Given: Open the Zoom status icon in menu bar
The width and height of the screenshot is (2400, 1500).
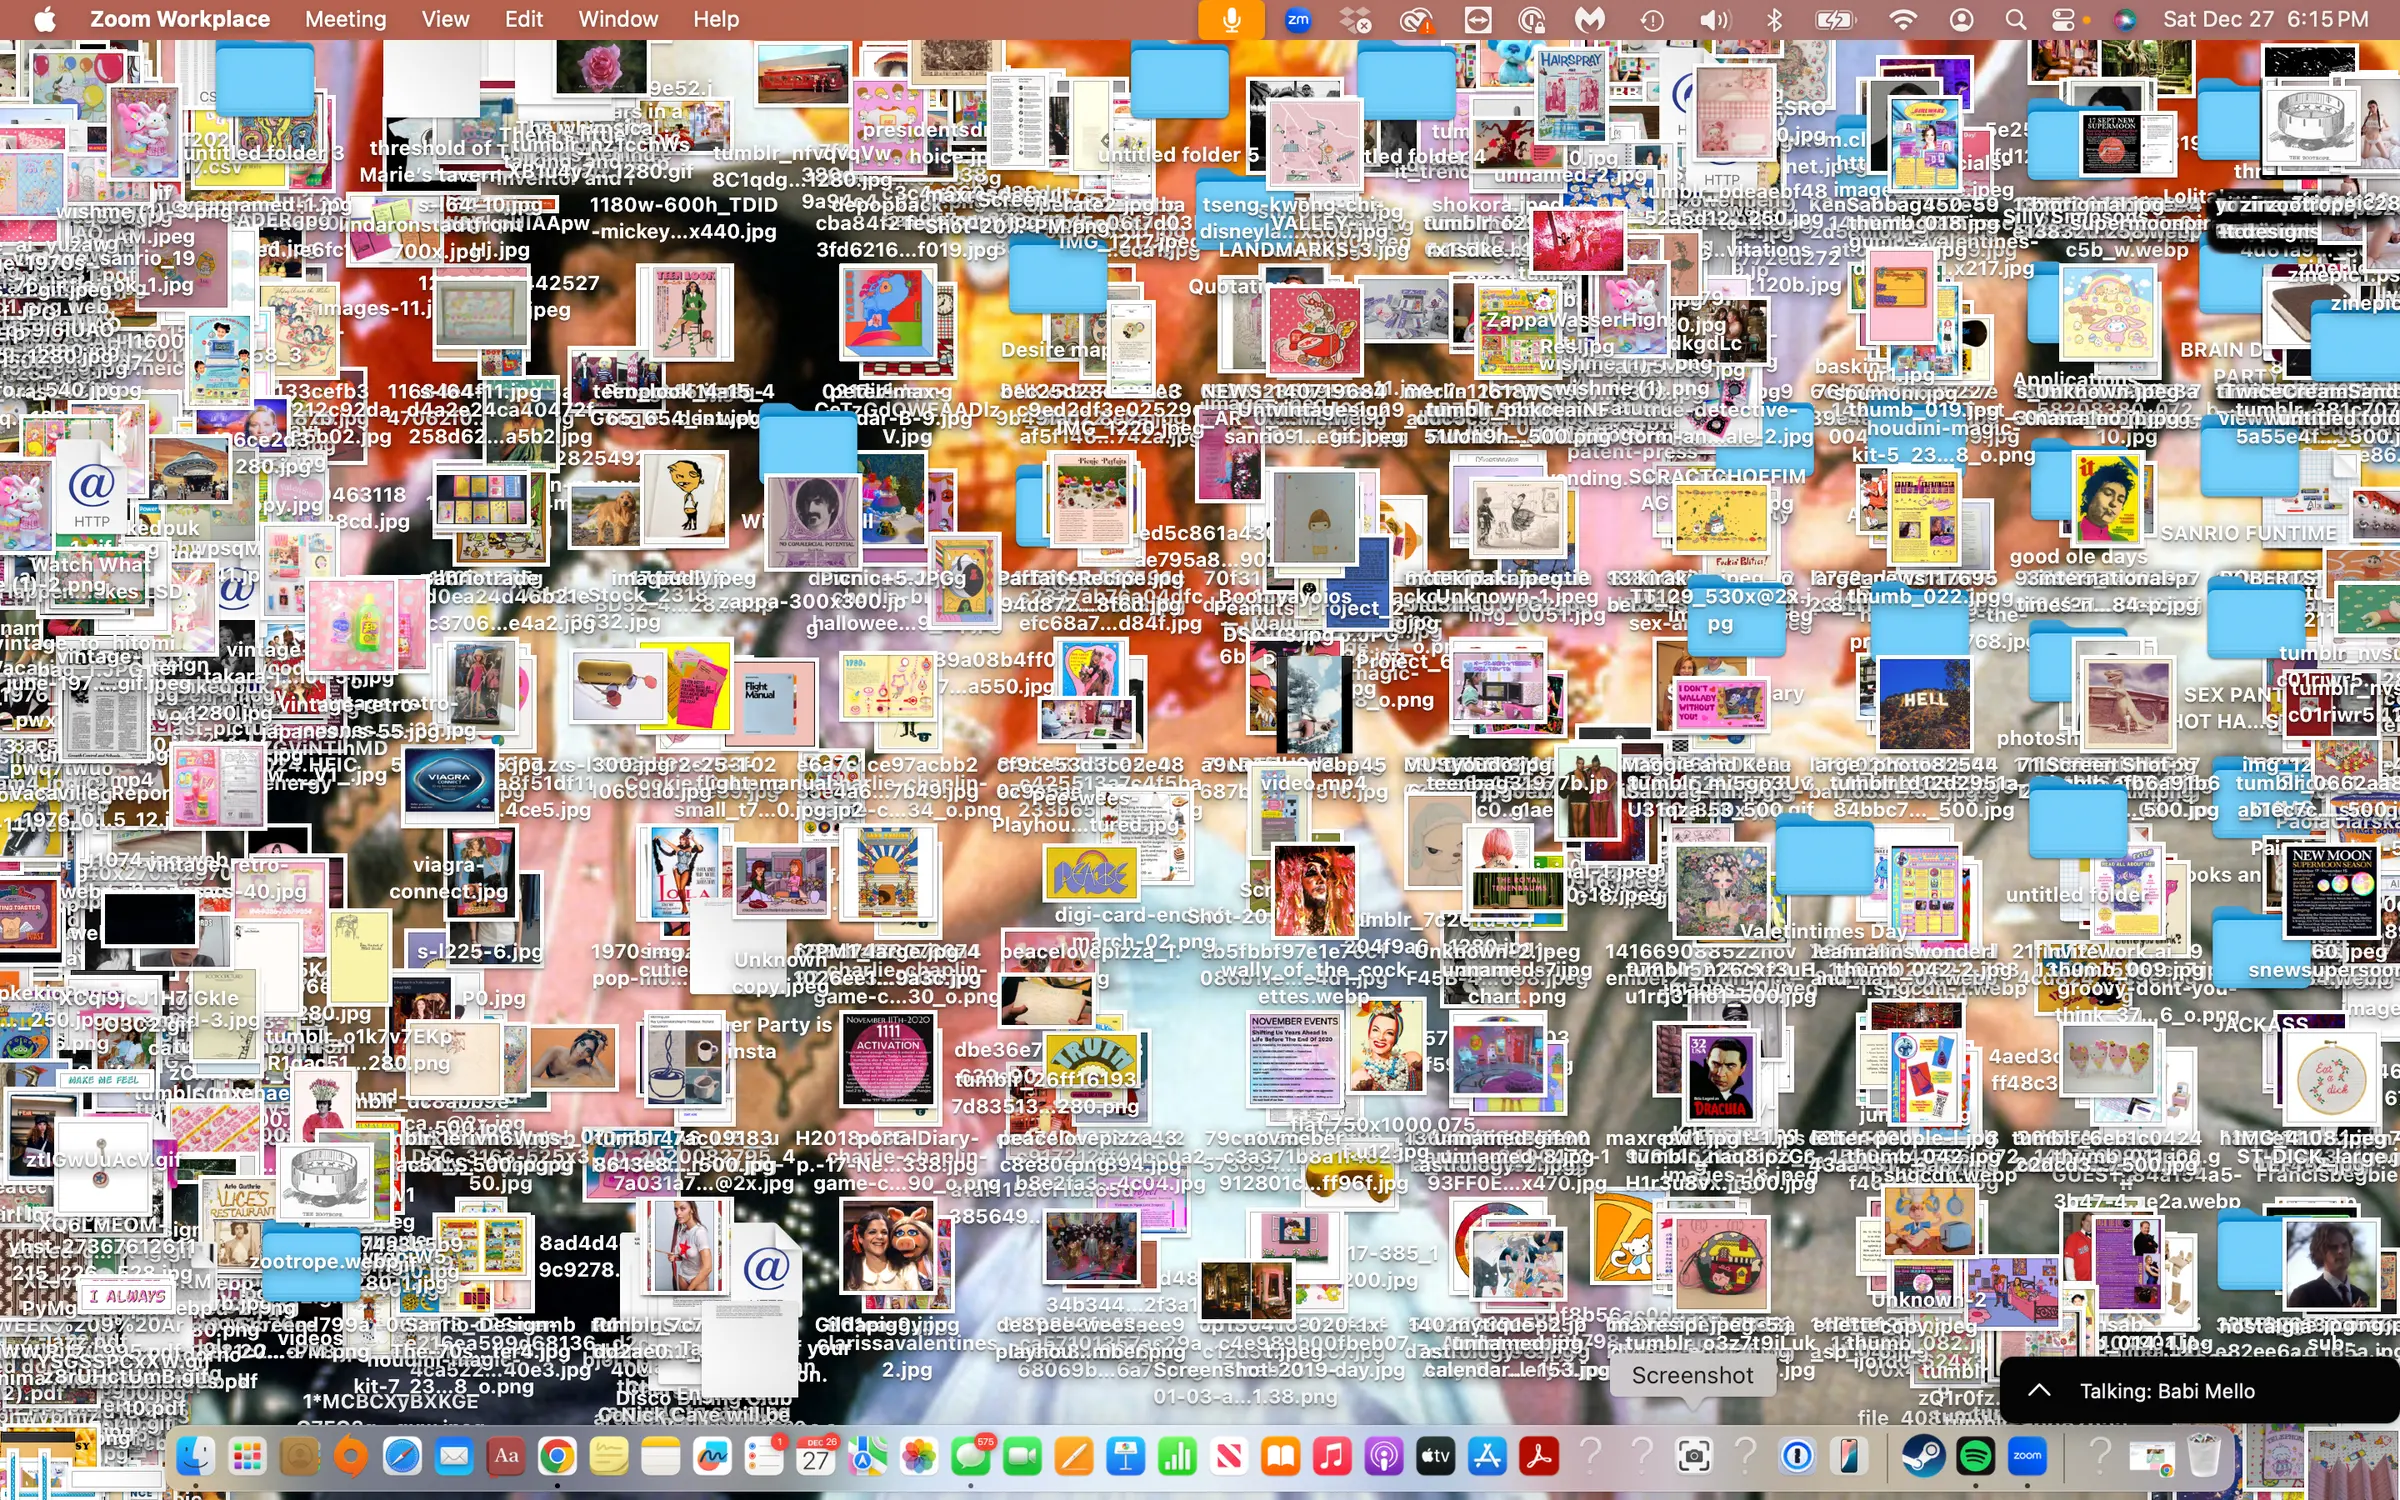Looking at the screenshot, I should [1298, 19].
